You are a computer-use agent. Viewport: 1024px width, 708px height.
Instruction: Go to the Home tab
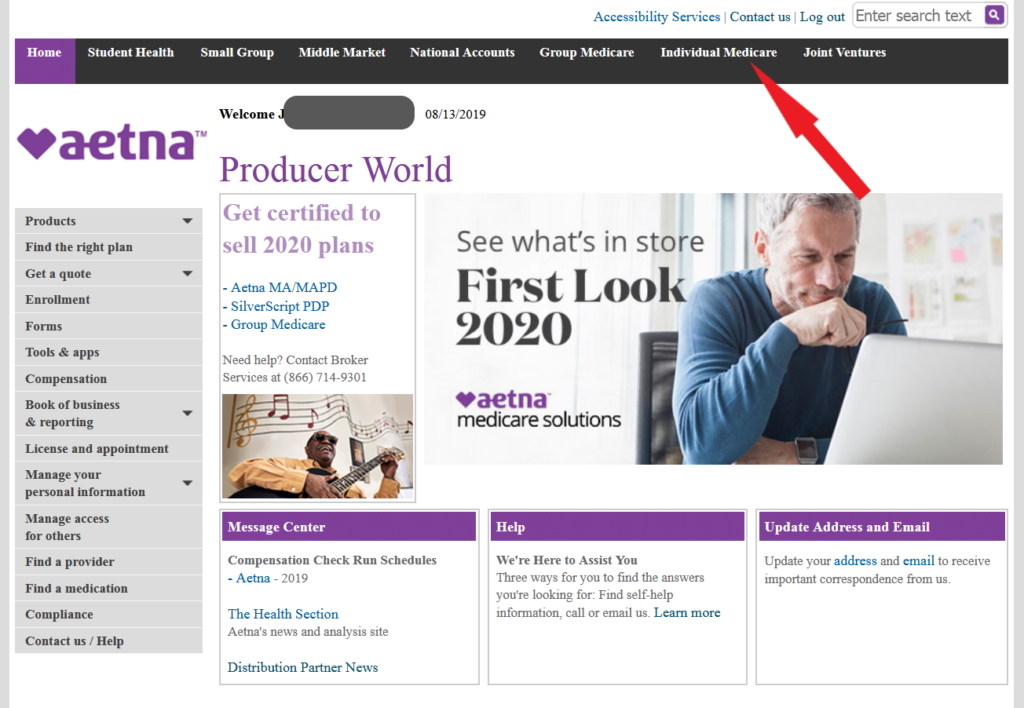[44, 61]
